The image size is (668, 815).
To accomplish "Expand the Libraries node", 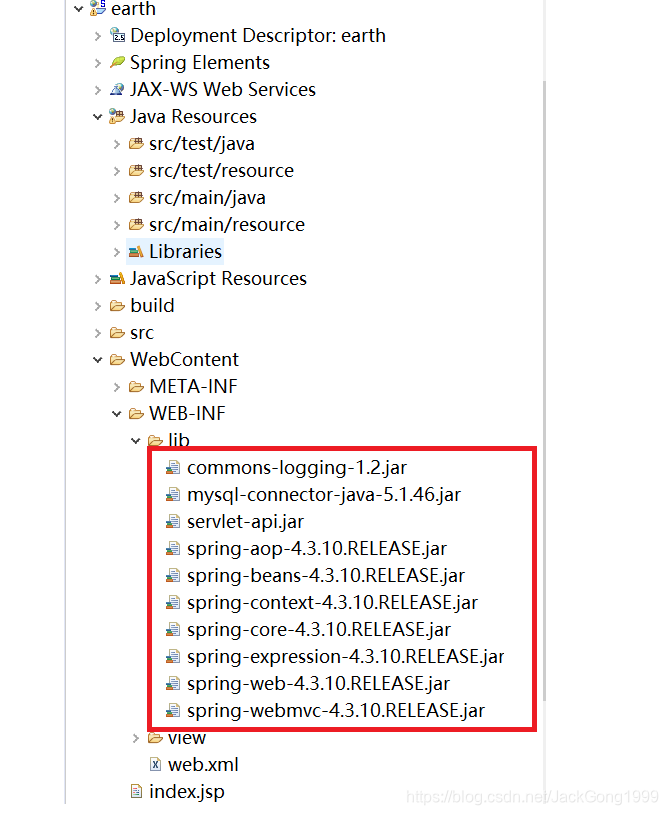I will (117, 253).
